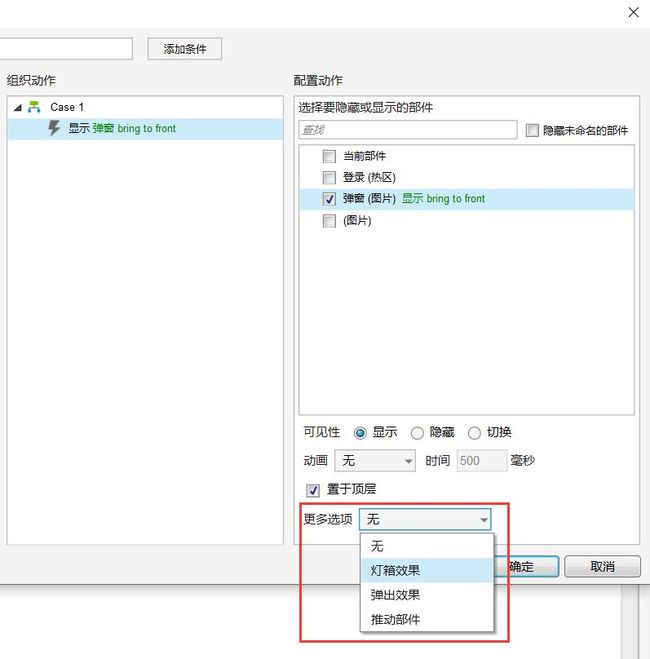Image resolution: width=650 pixels, height=659 pixels.
Task: Click the 当前部件 row label
Action: (364, 156)
